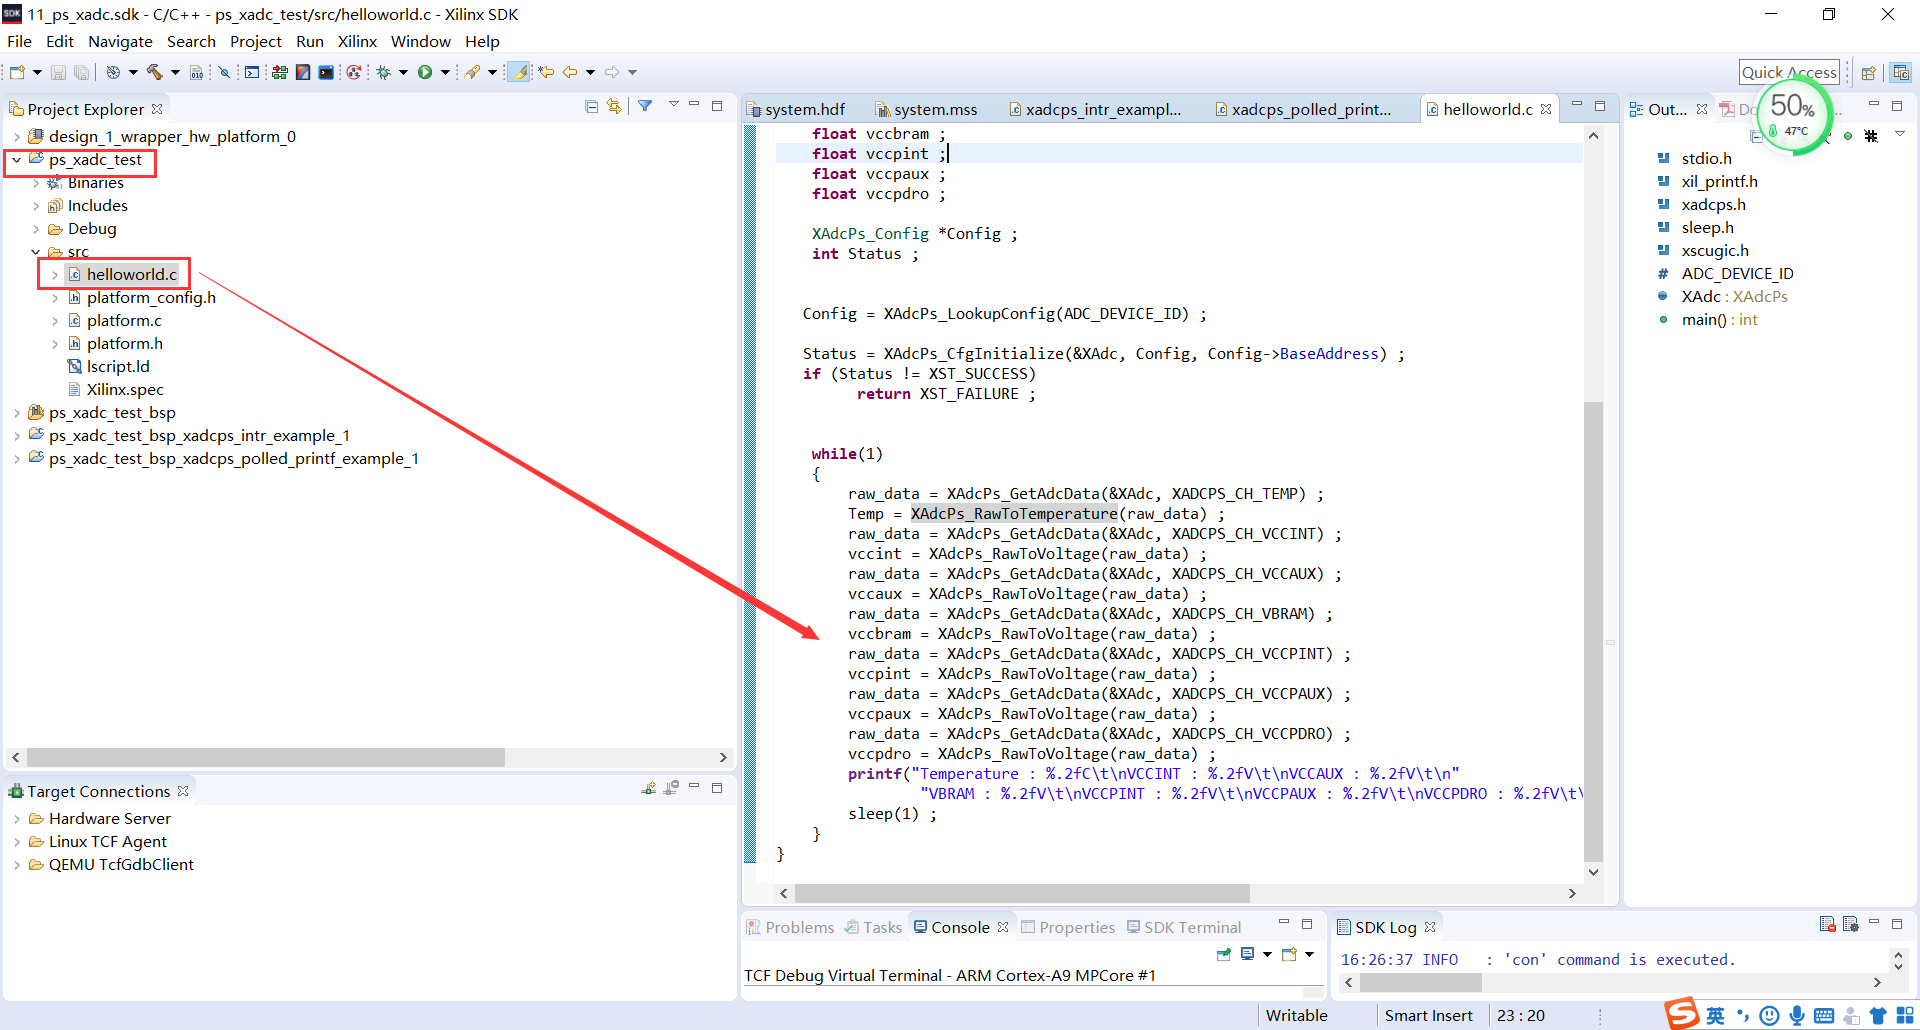The height and width of the screenshot is (1030, 1920).
Task: Click Open Console icon in Console view
Action: click(x=1289, y=954)
